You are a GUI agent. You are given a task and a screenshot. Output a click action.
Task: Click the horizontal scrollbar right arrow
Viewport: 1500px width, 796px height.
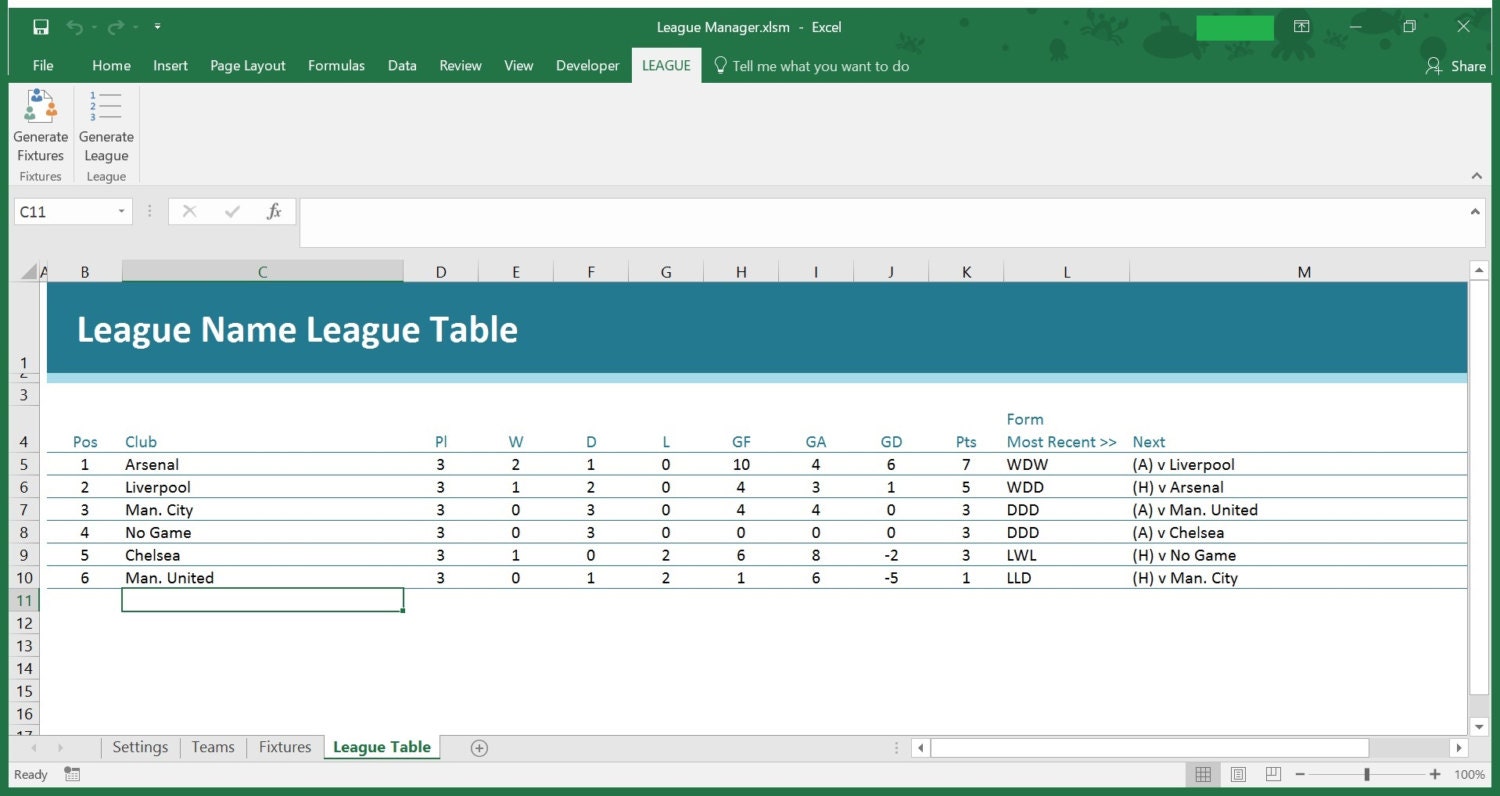(1460, 746)
